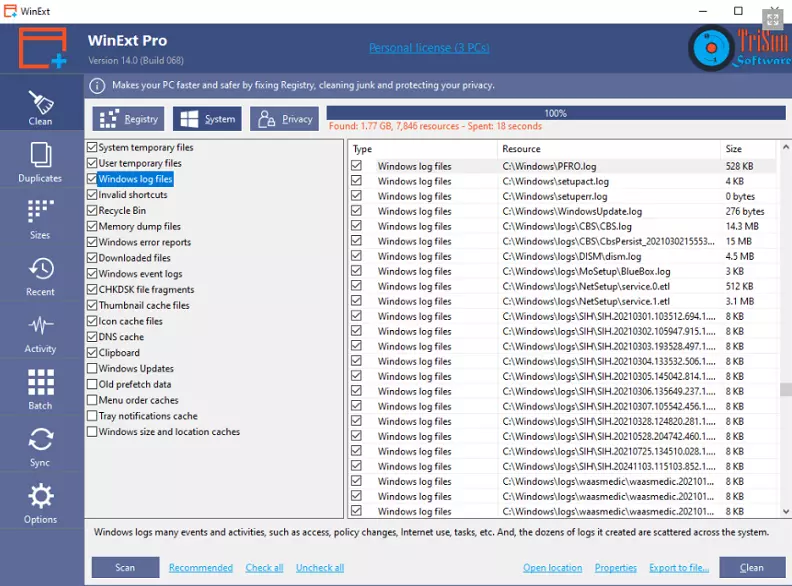
Task: Click the 100% scan progress bar
Action: point(554,113)
